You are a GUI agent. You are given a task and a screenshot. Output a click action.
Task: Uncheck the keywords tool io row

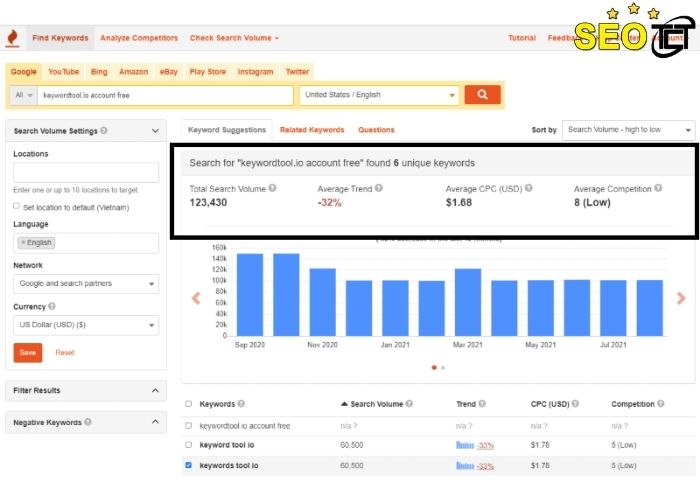188,465
